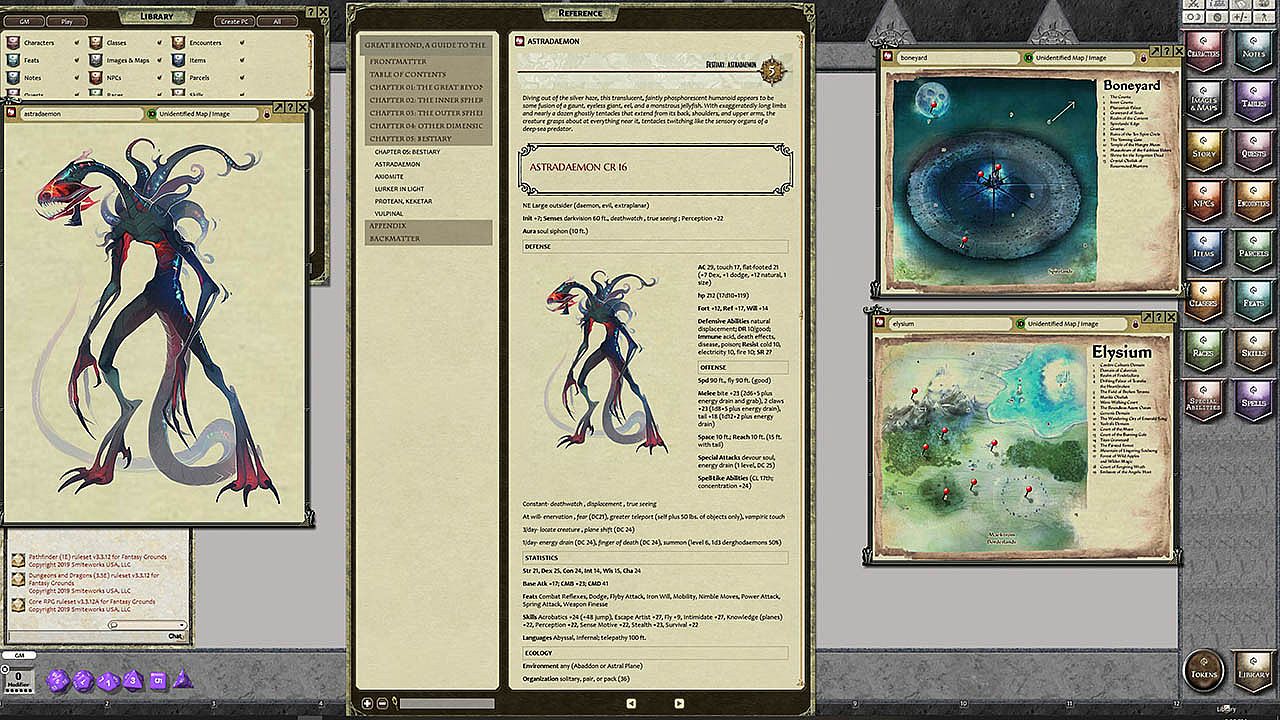1280x720 pixels.
Task: Toggle the NPCs checkmark in Library
Action: tap(160, 77)
